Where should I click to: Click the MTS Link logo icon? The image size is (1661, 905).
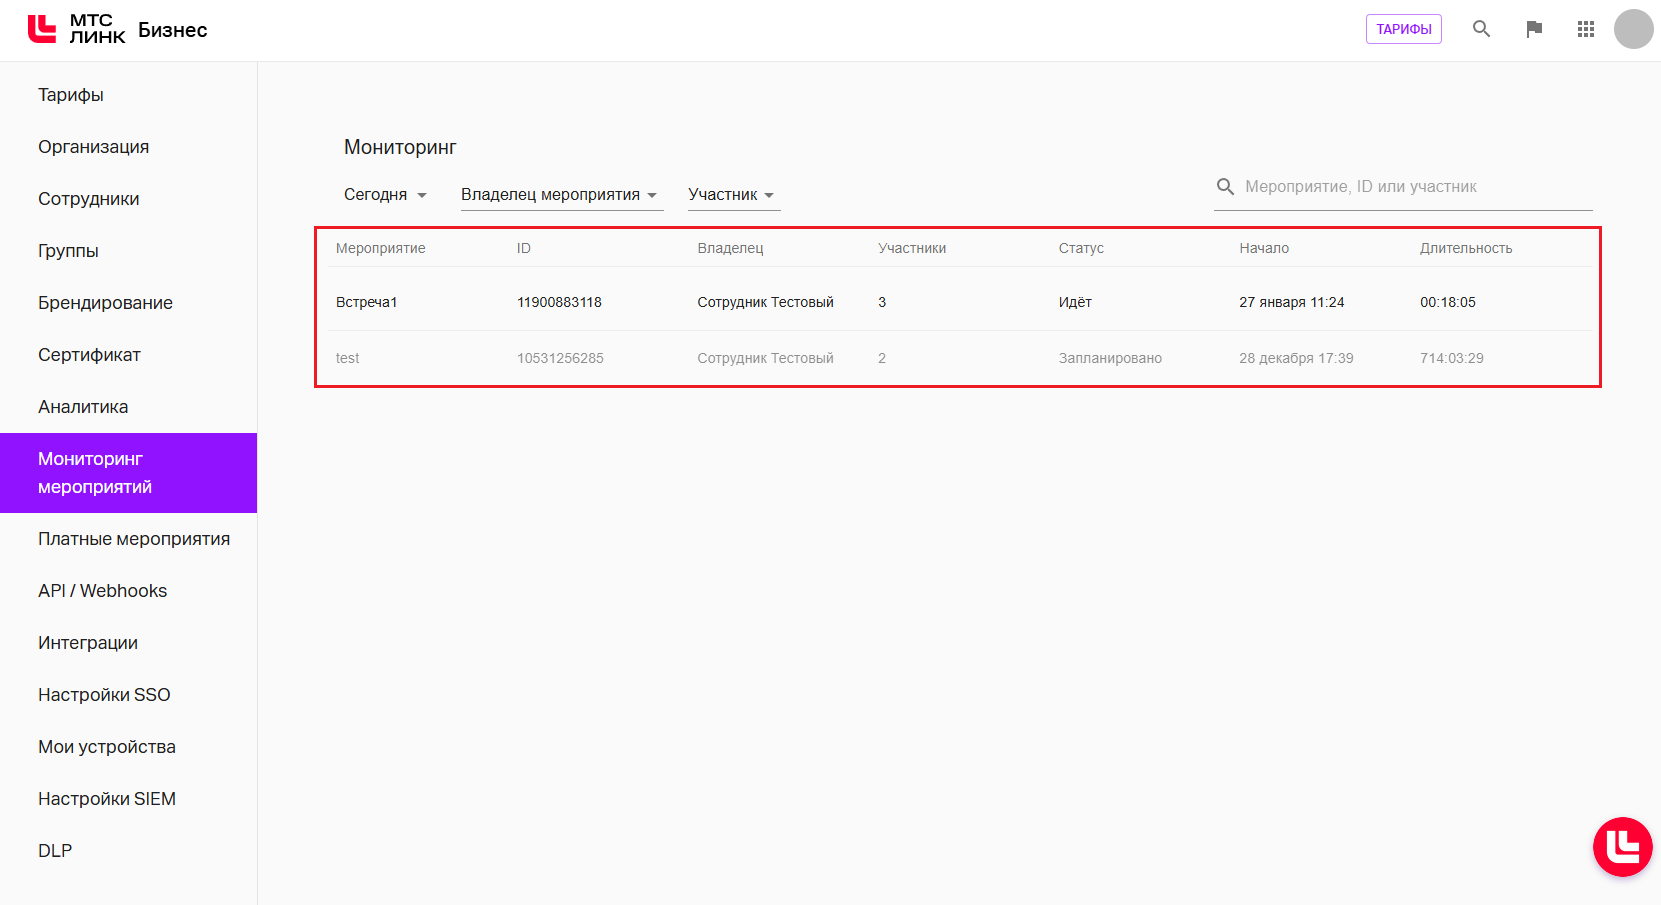tap(42, 29)
